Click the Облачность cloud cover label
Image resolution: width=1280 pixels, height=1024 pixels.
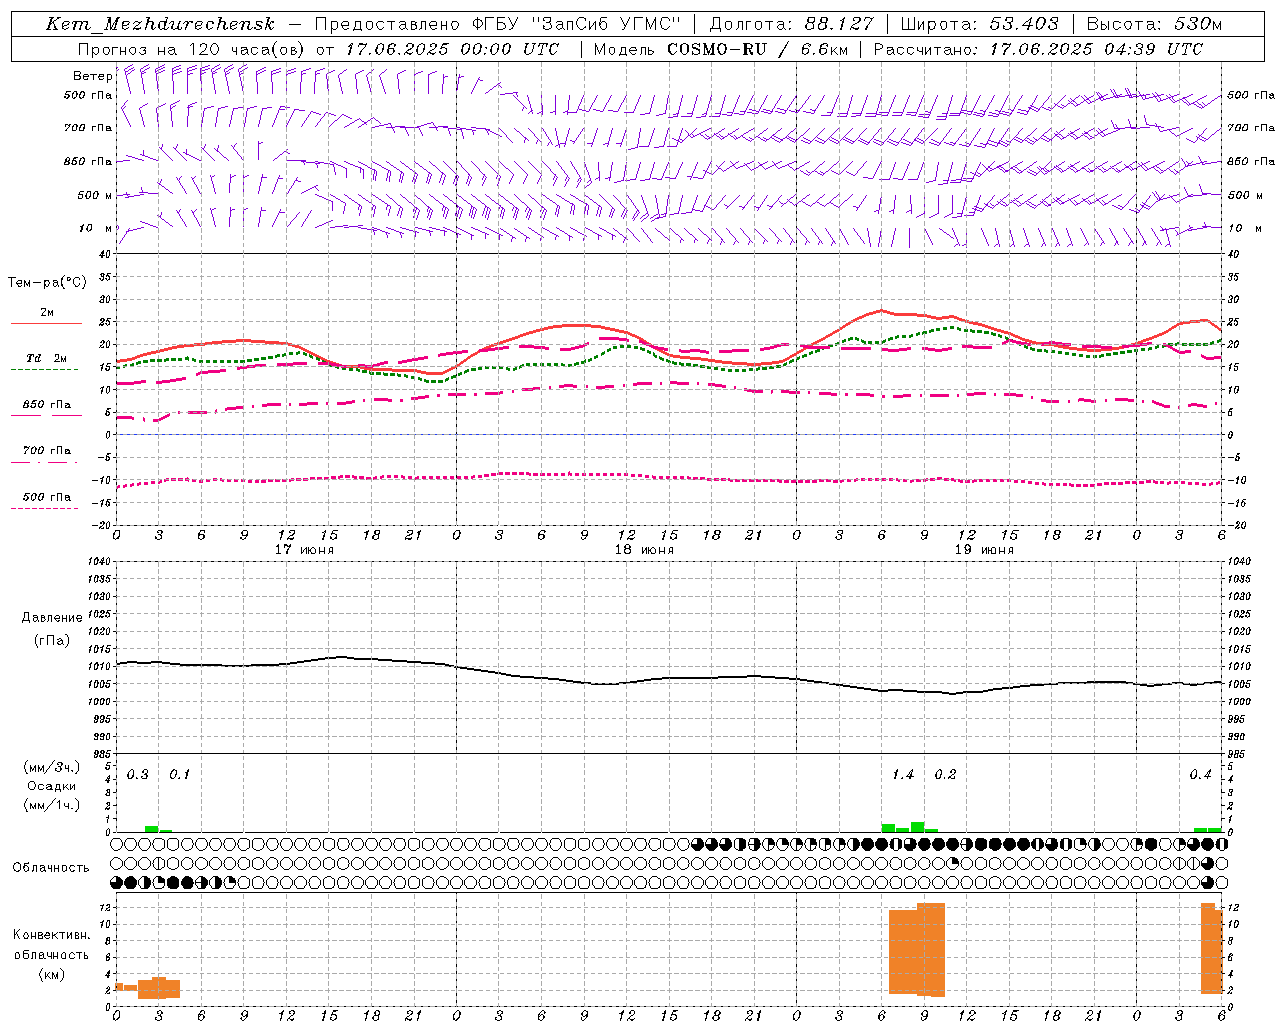[51, 868]
